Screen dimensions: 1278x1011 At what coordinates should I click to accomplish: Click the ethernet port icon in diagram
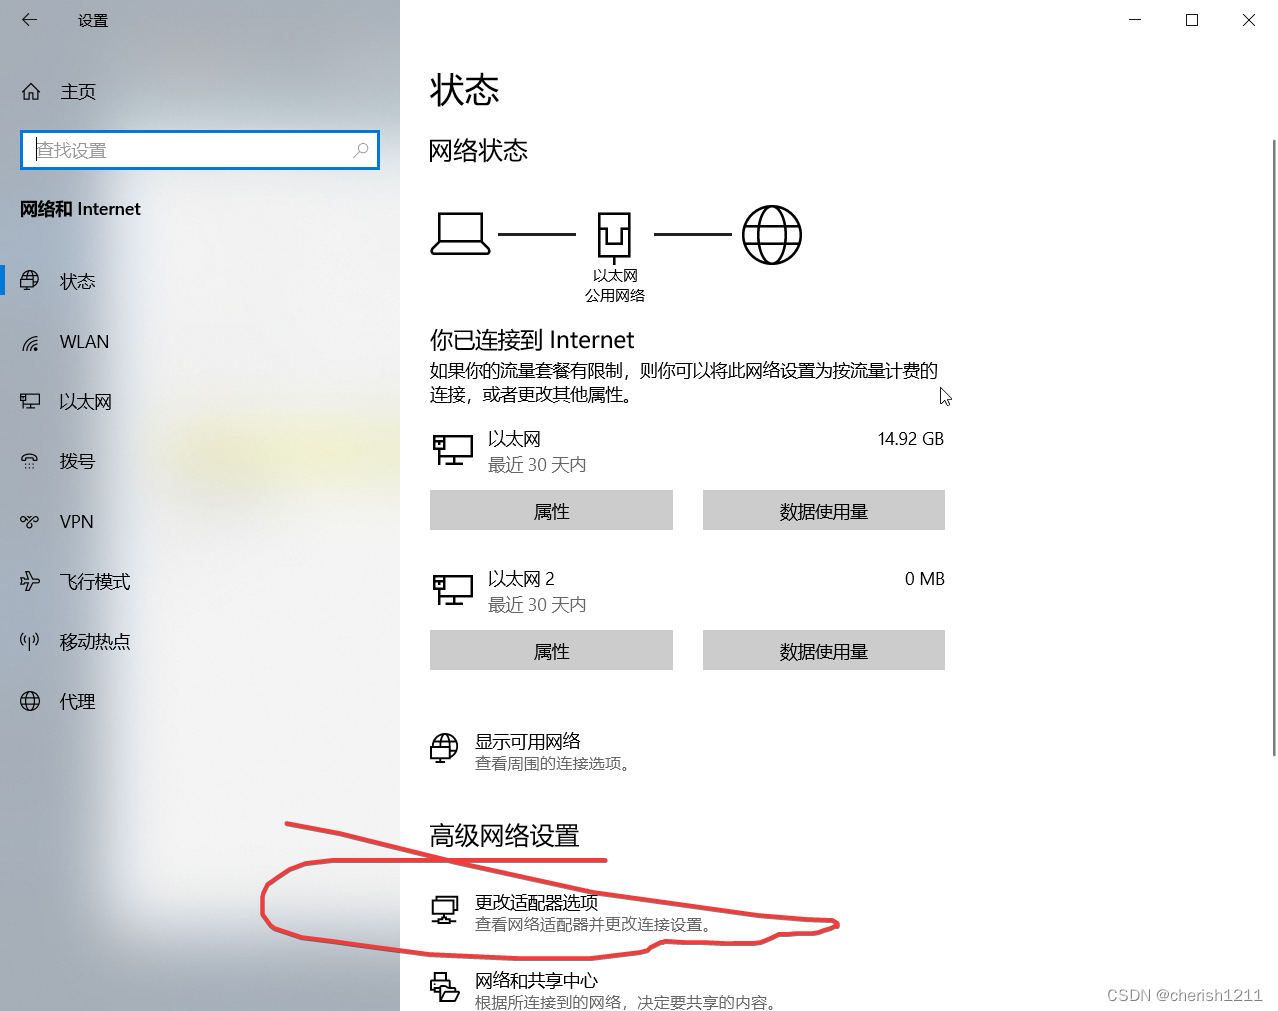pyautogui.click(x=614, y=237)
